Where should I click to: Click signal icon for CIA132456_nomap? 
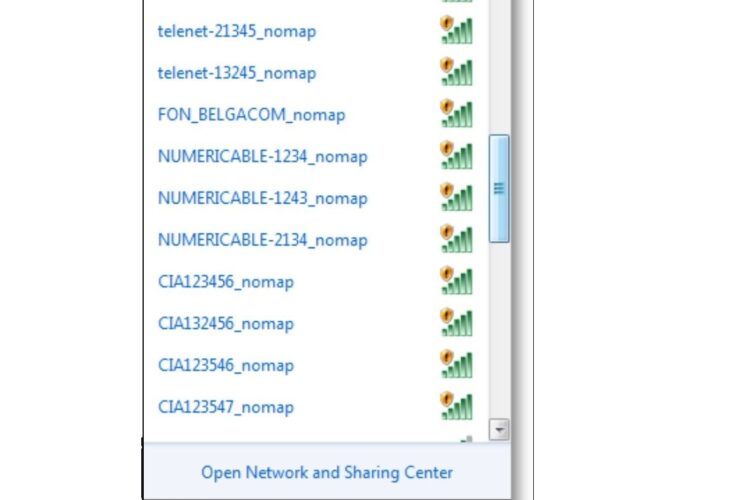click(456, 322)
